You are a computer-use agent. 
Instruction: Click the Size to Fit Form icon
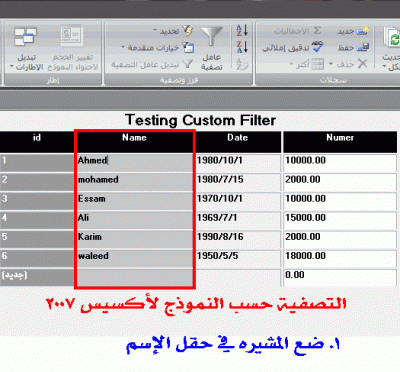71,36
